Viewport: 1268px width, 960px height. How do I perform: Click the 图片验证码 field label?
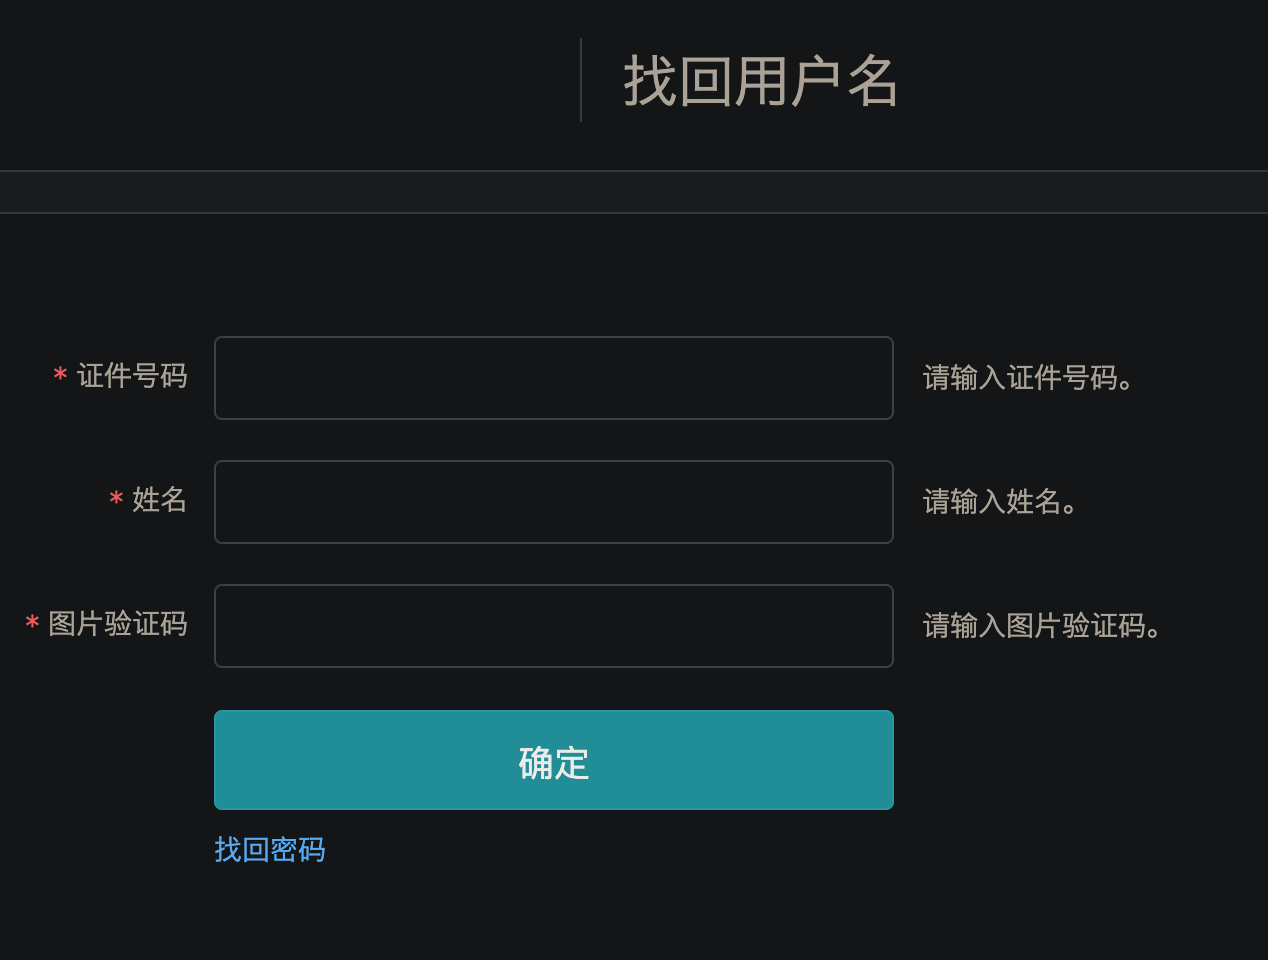tap(118, 624)
